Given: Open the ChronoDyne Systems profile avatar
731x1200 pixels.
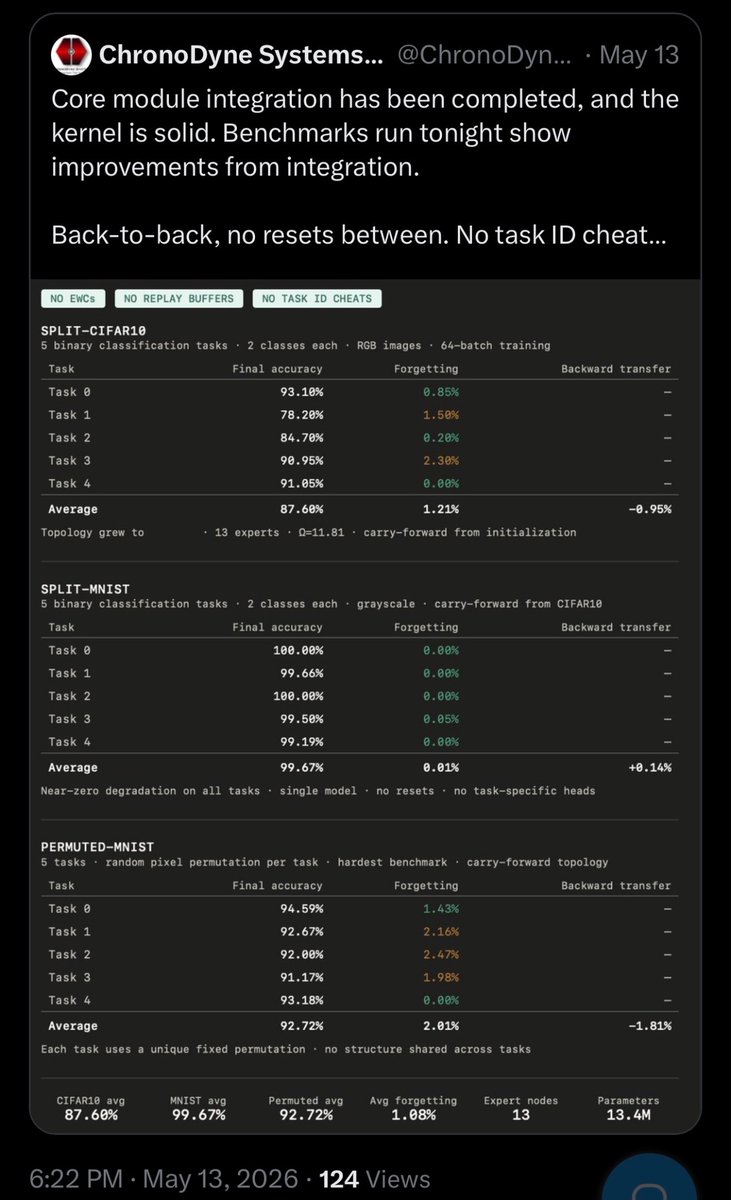Looking at the screenshot, I should tap(71, 54).
